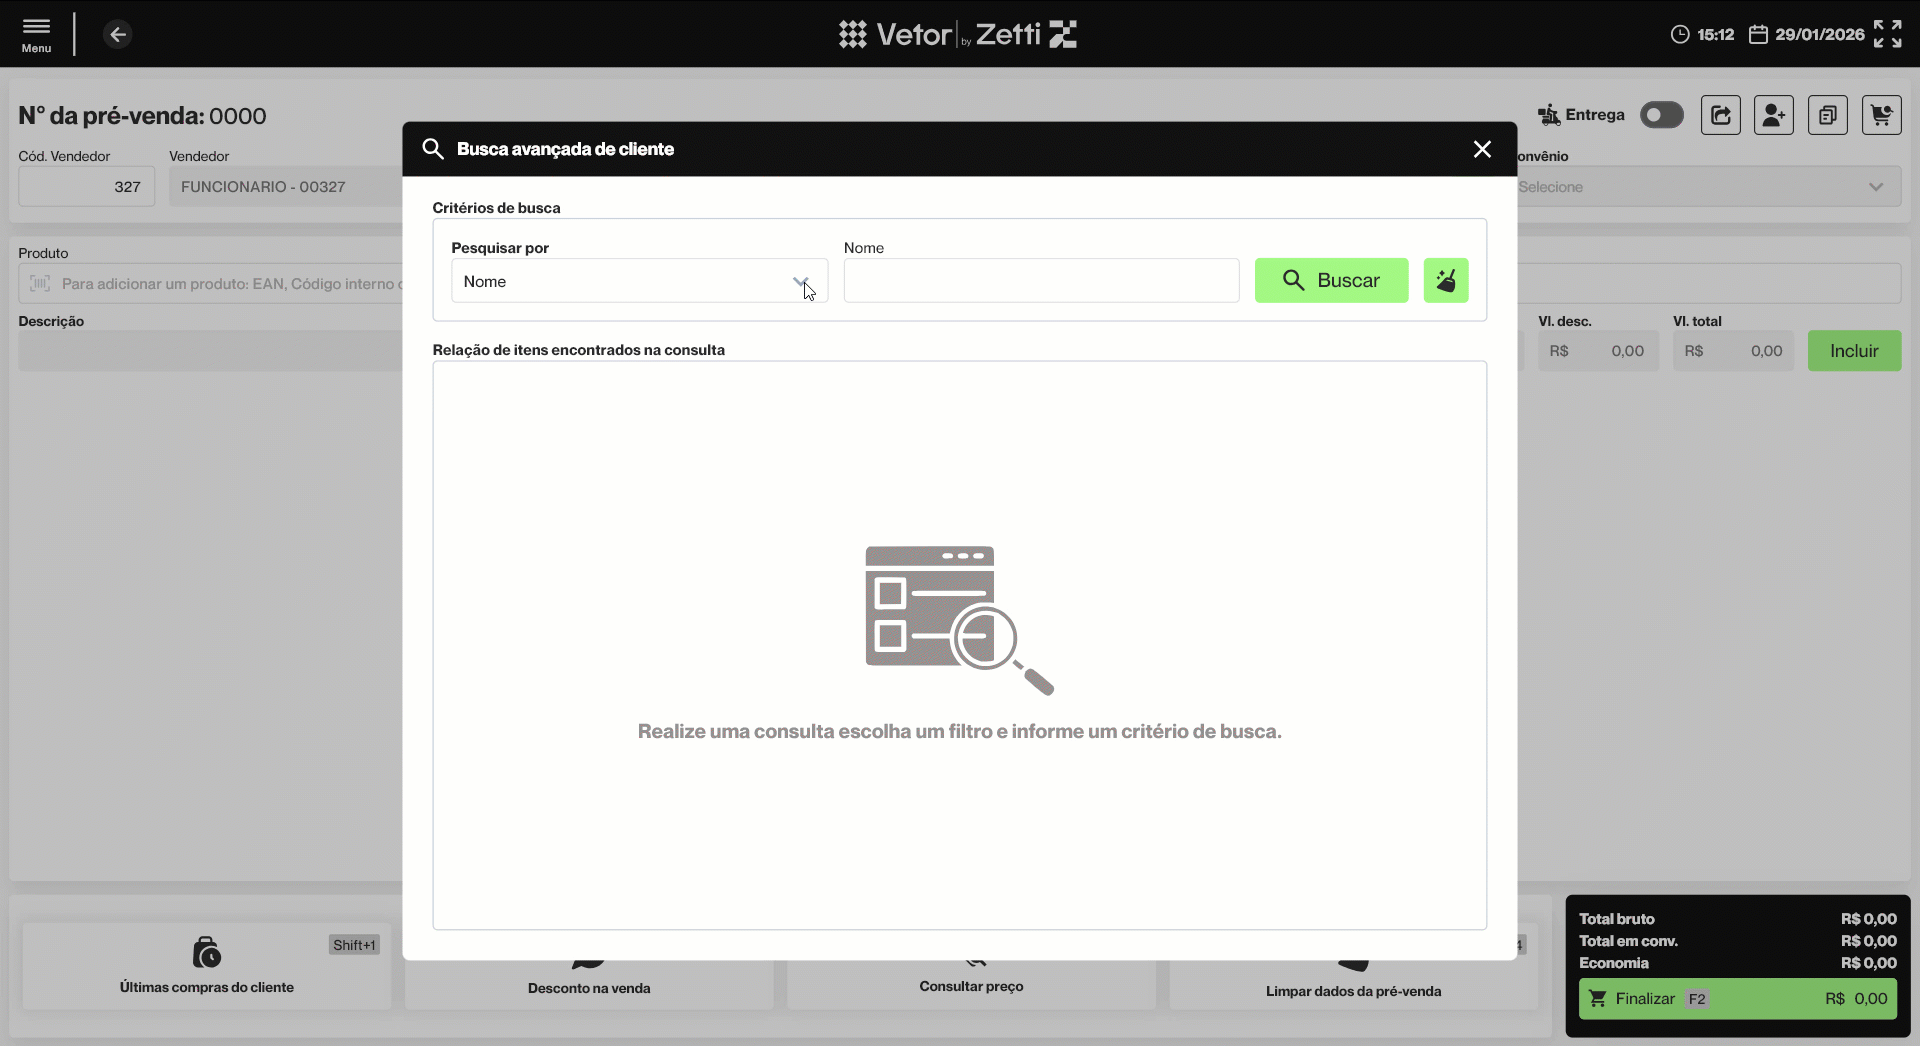This screenshot has height=1046, width=1920.
Task: Click the 'N° da pré-venda: 0000' heading
Action: pos(143,116)
